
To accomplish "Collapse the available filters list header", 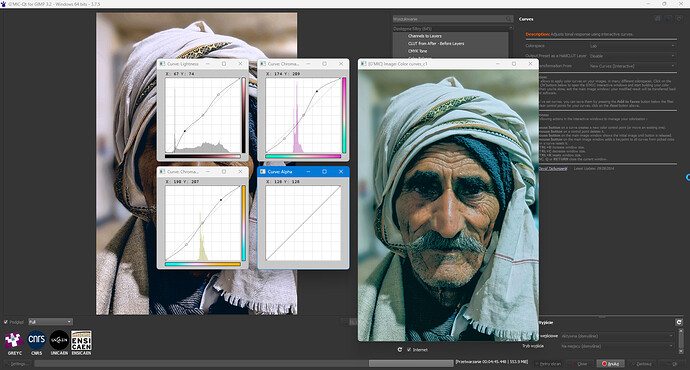I will (453, 29).
